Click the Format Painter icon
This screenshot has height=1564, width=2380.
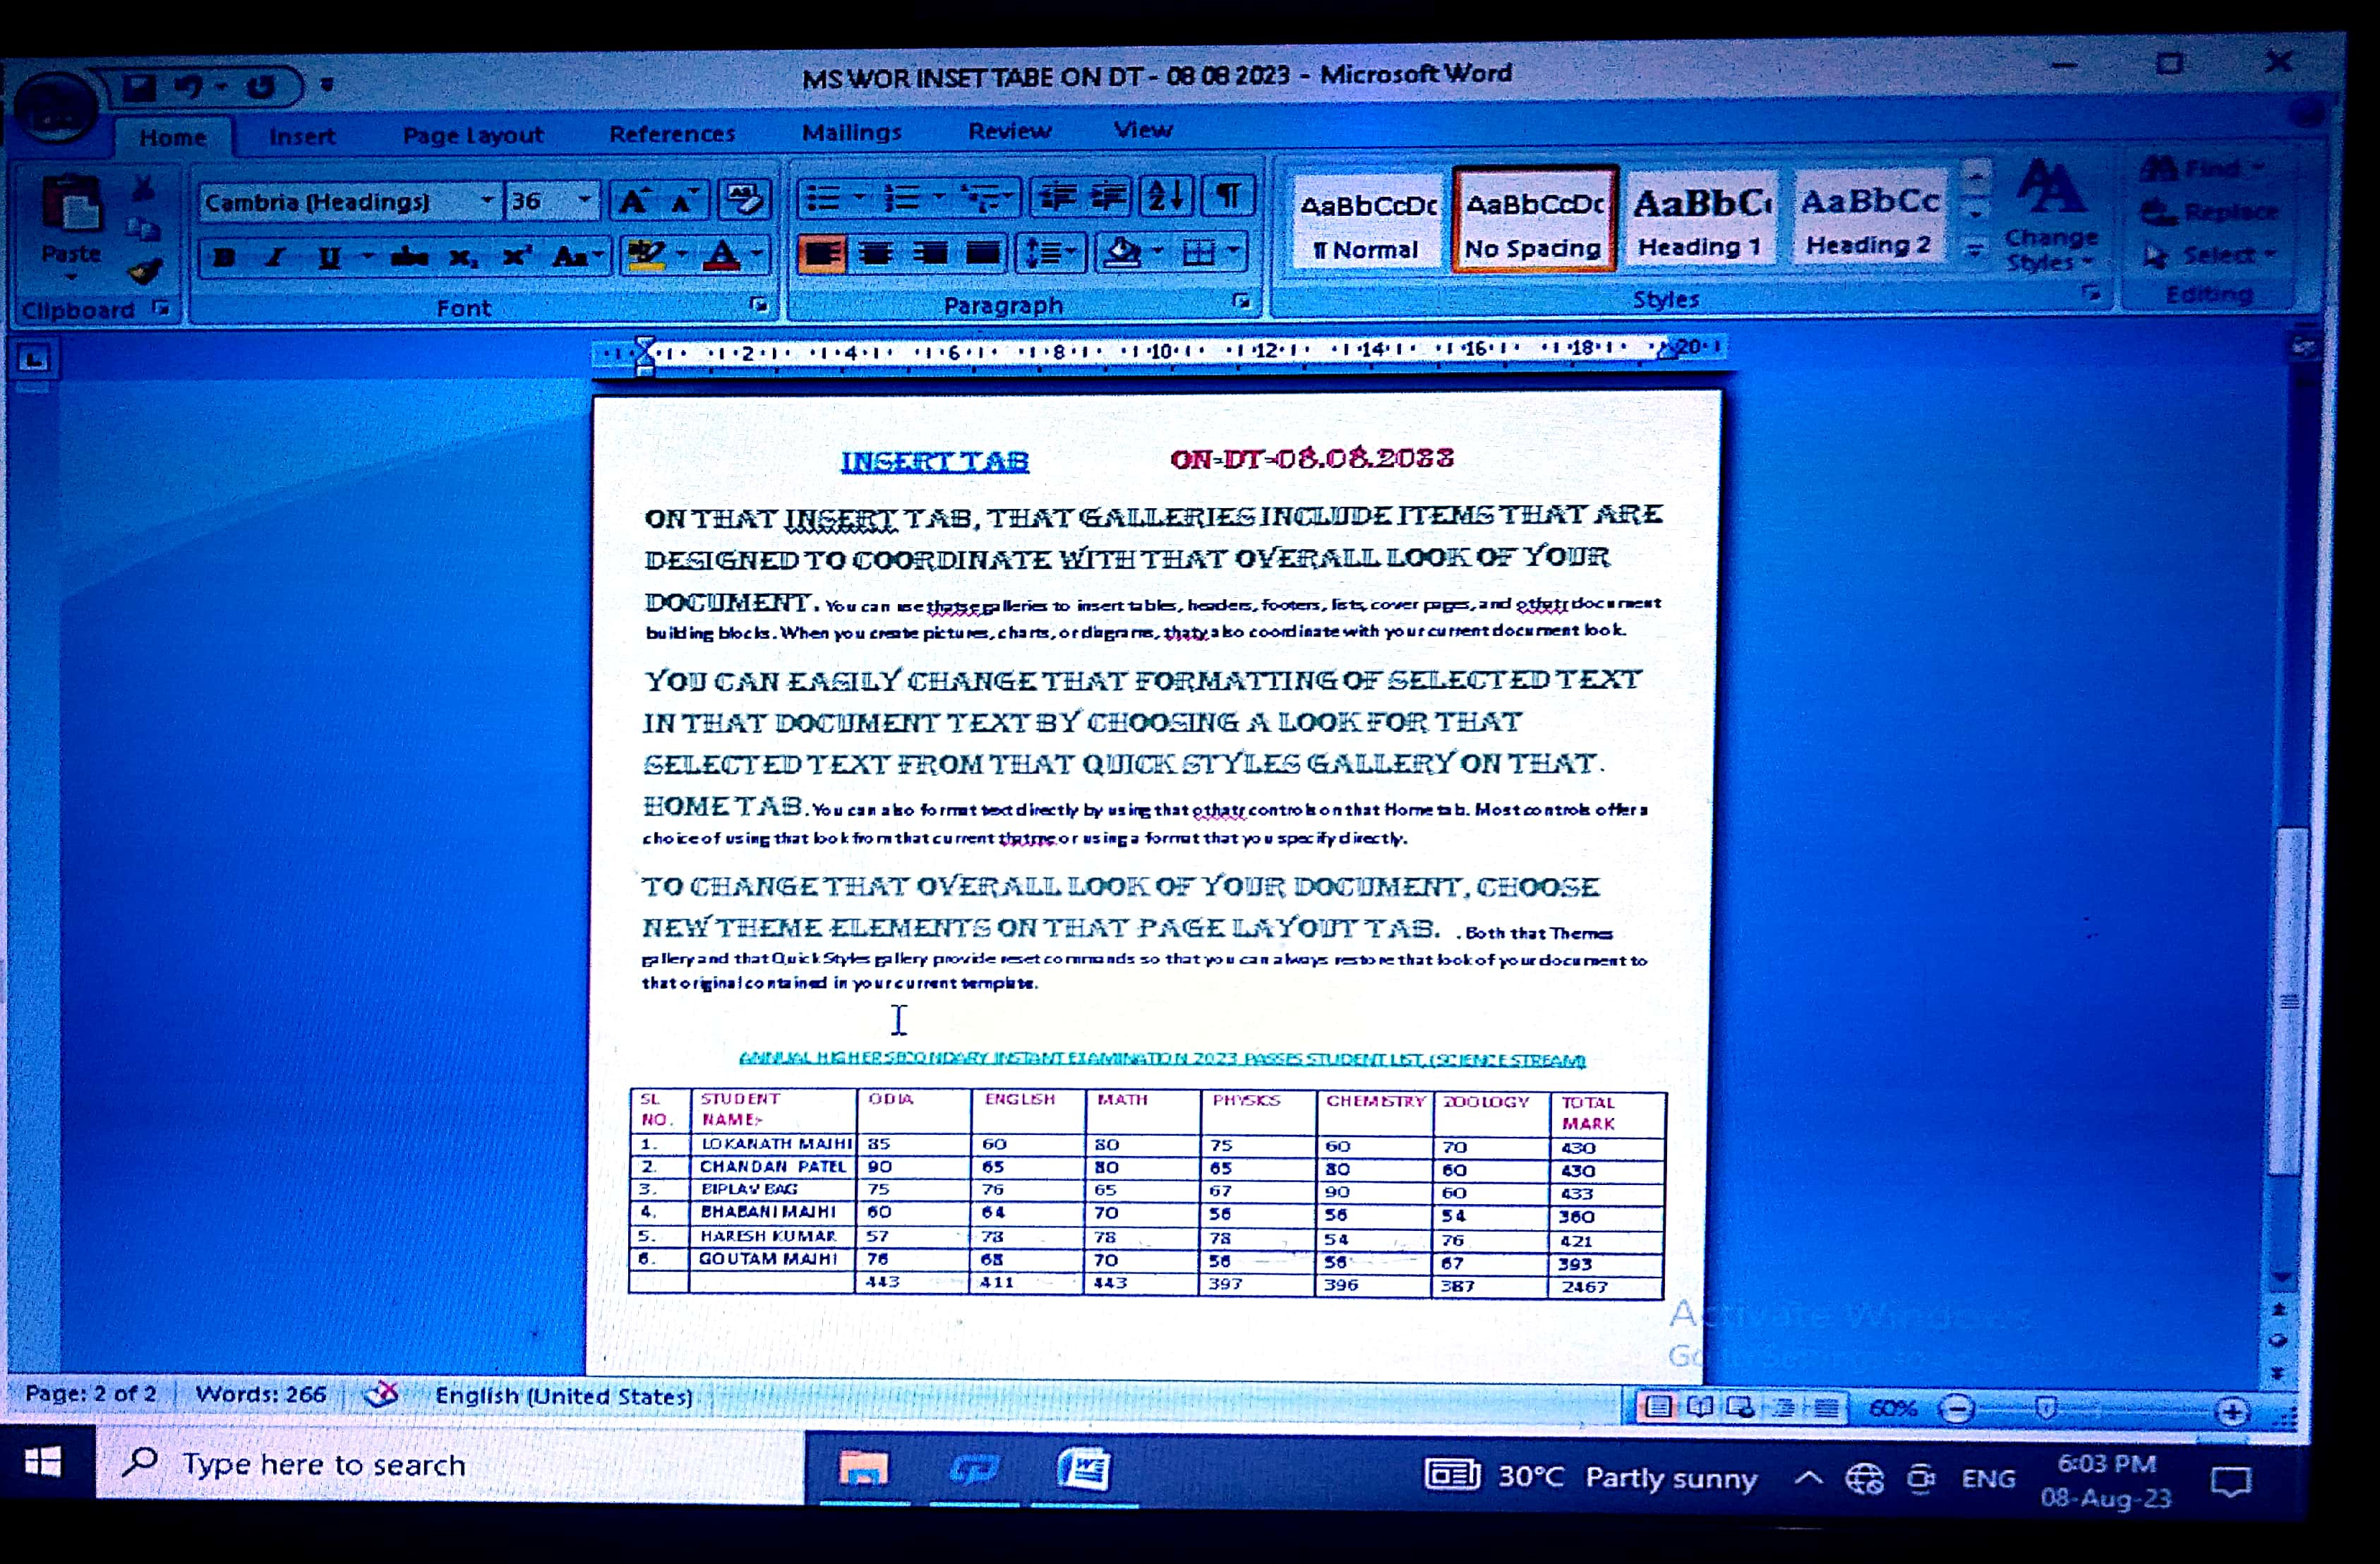click(146, 271)
